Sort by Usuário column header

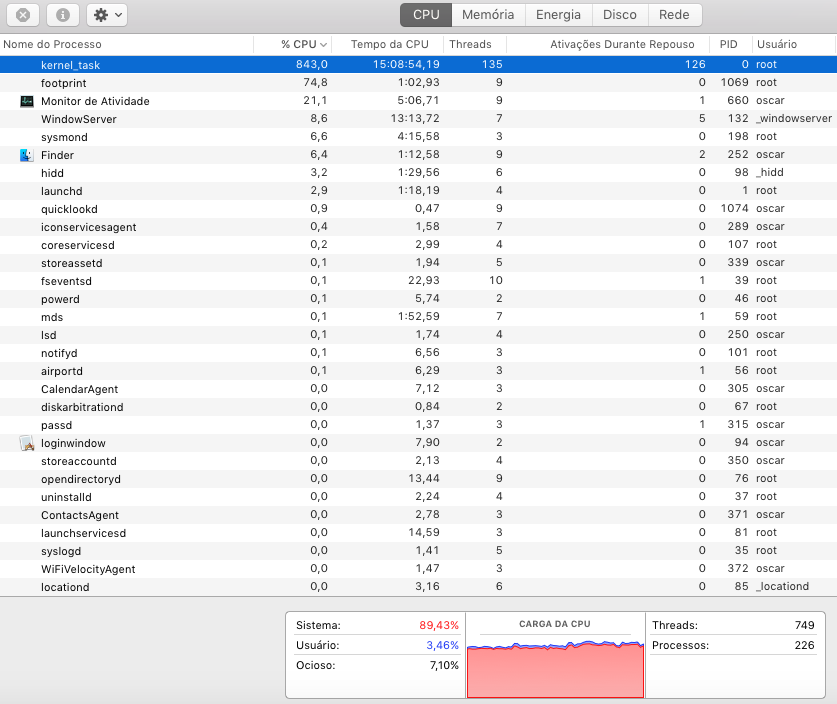[794, 44]
